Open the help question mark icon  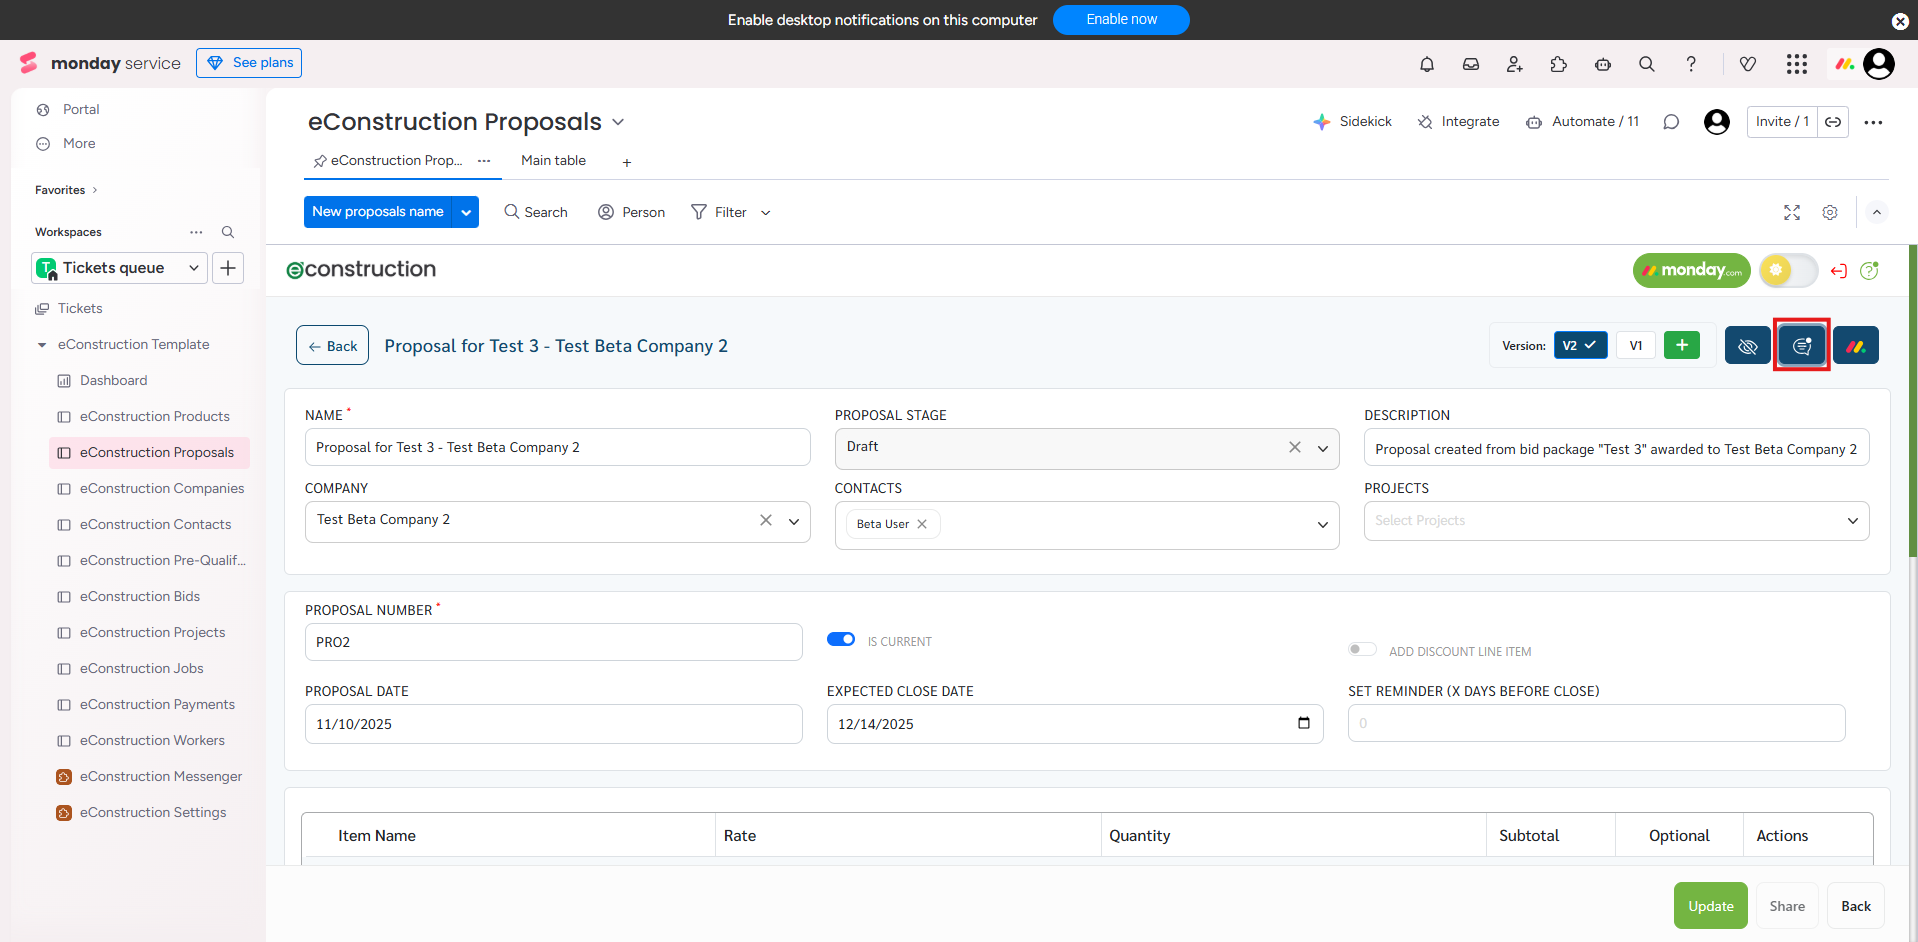click(1691, 64)
